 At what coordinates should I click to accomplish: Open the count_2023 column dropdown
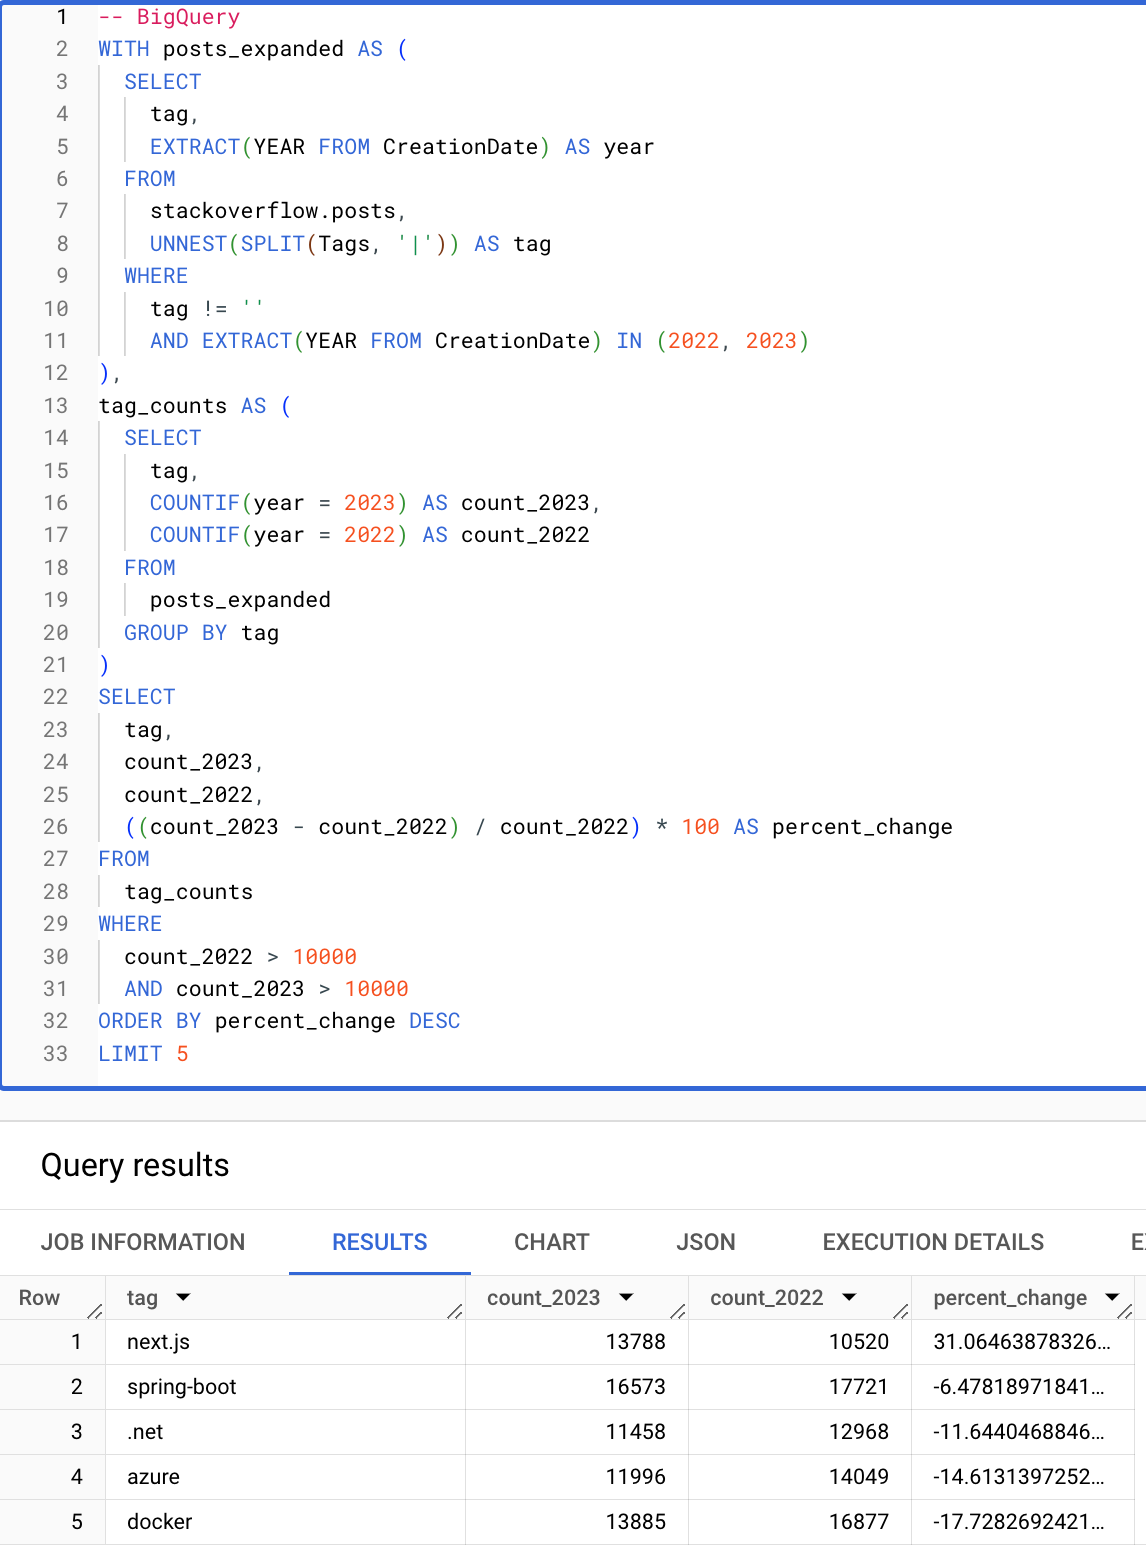click(627, 1297)
